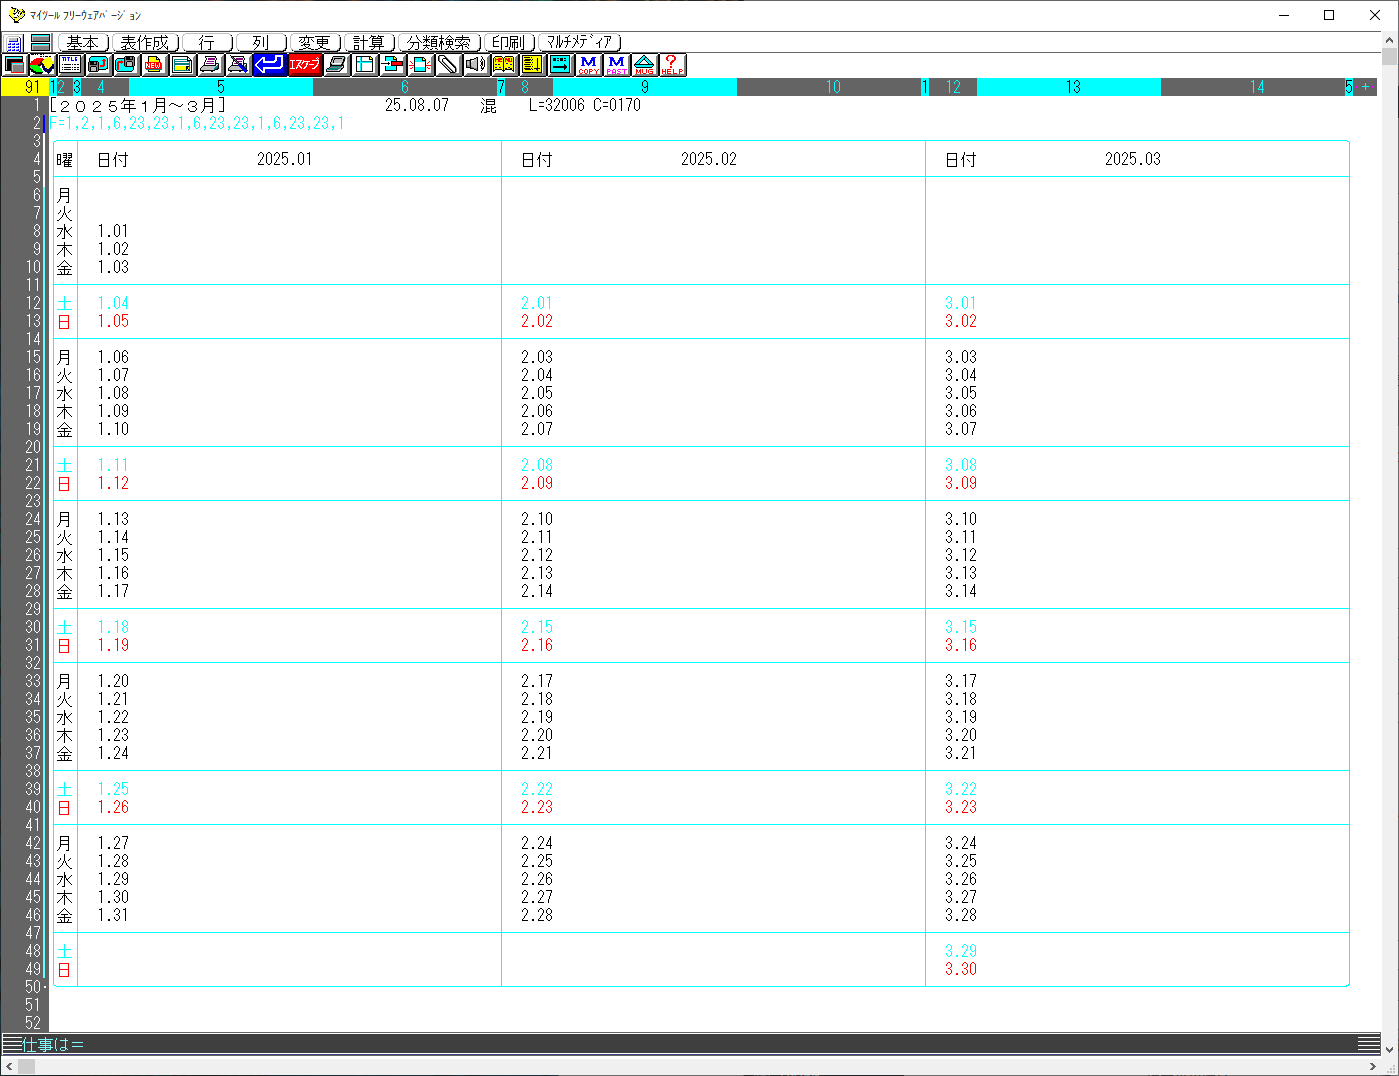Click the paperclip toolbar icon
Viewport: 1399px width, 1076px height.
coord(447,65)
